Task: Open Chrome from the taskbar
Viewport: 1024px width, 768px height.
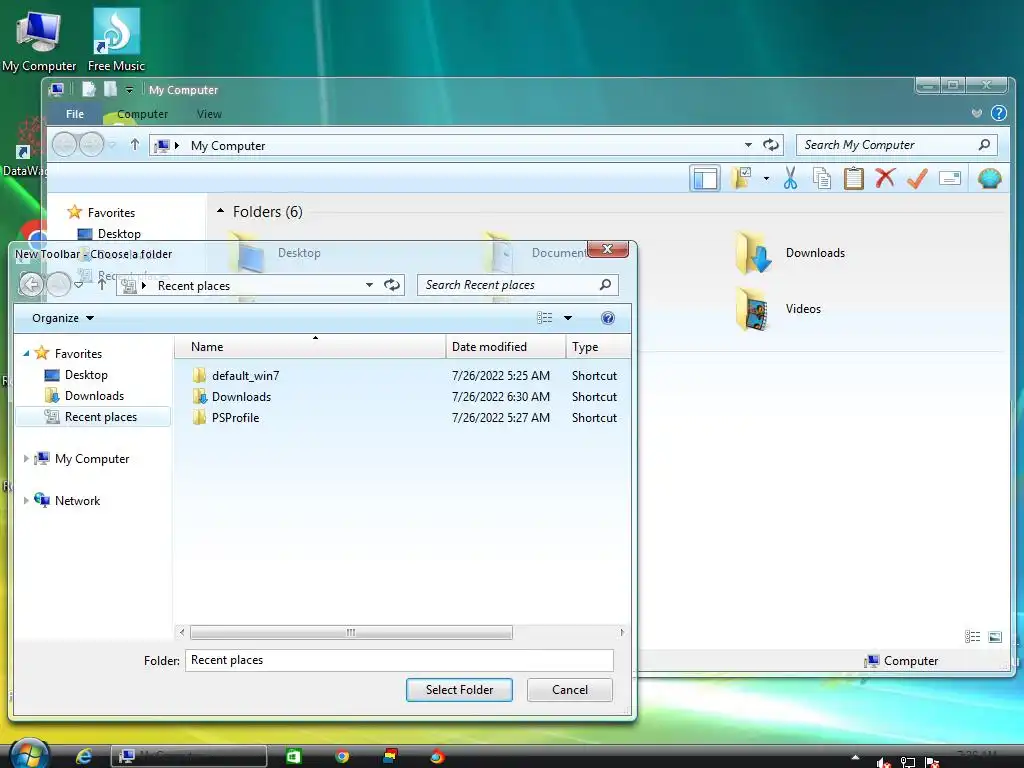Action: (x=342, y=756)
